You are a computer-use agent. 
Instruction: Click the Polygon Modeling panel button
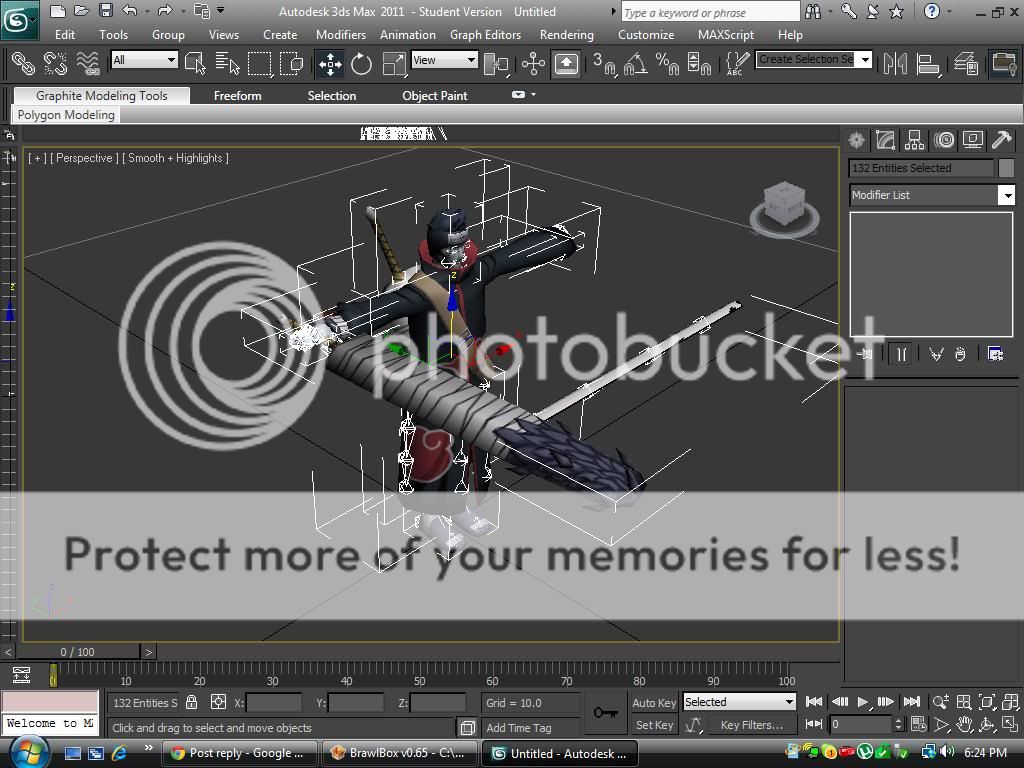[x=66, y=115]
